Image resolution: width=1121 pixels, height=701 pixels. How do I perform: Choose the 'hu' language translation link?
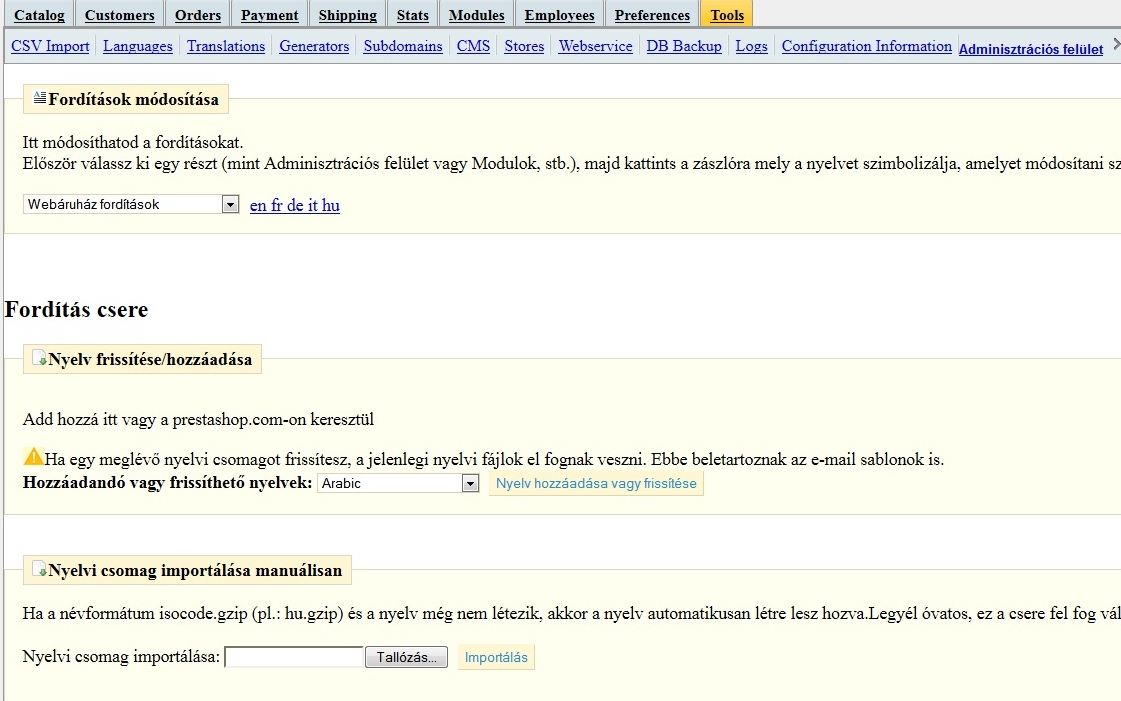[330, 206]
